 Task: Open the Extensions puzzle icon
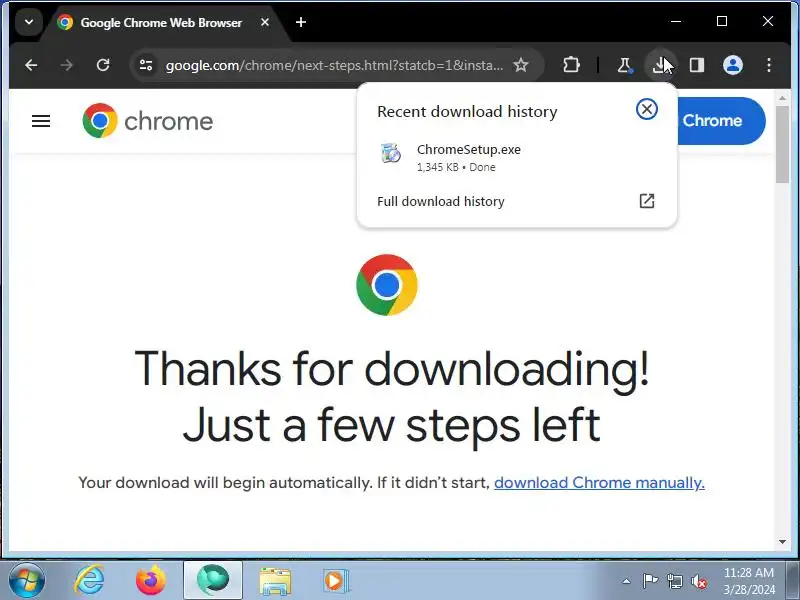tap(571, 65)
